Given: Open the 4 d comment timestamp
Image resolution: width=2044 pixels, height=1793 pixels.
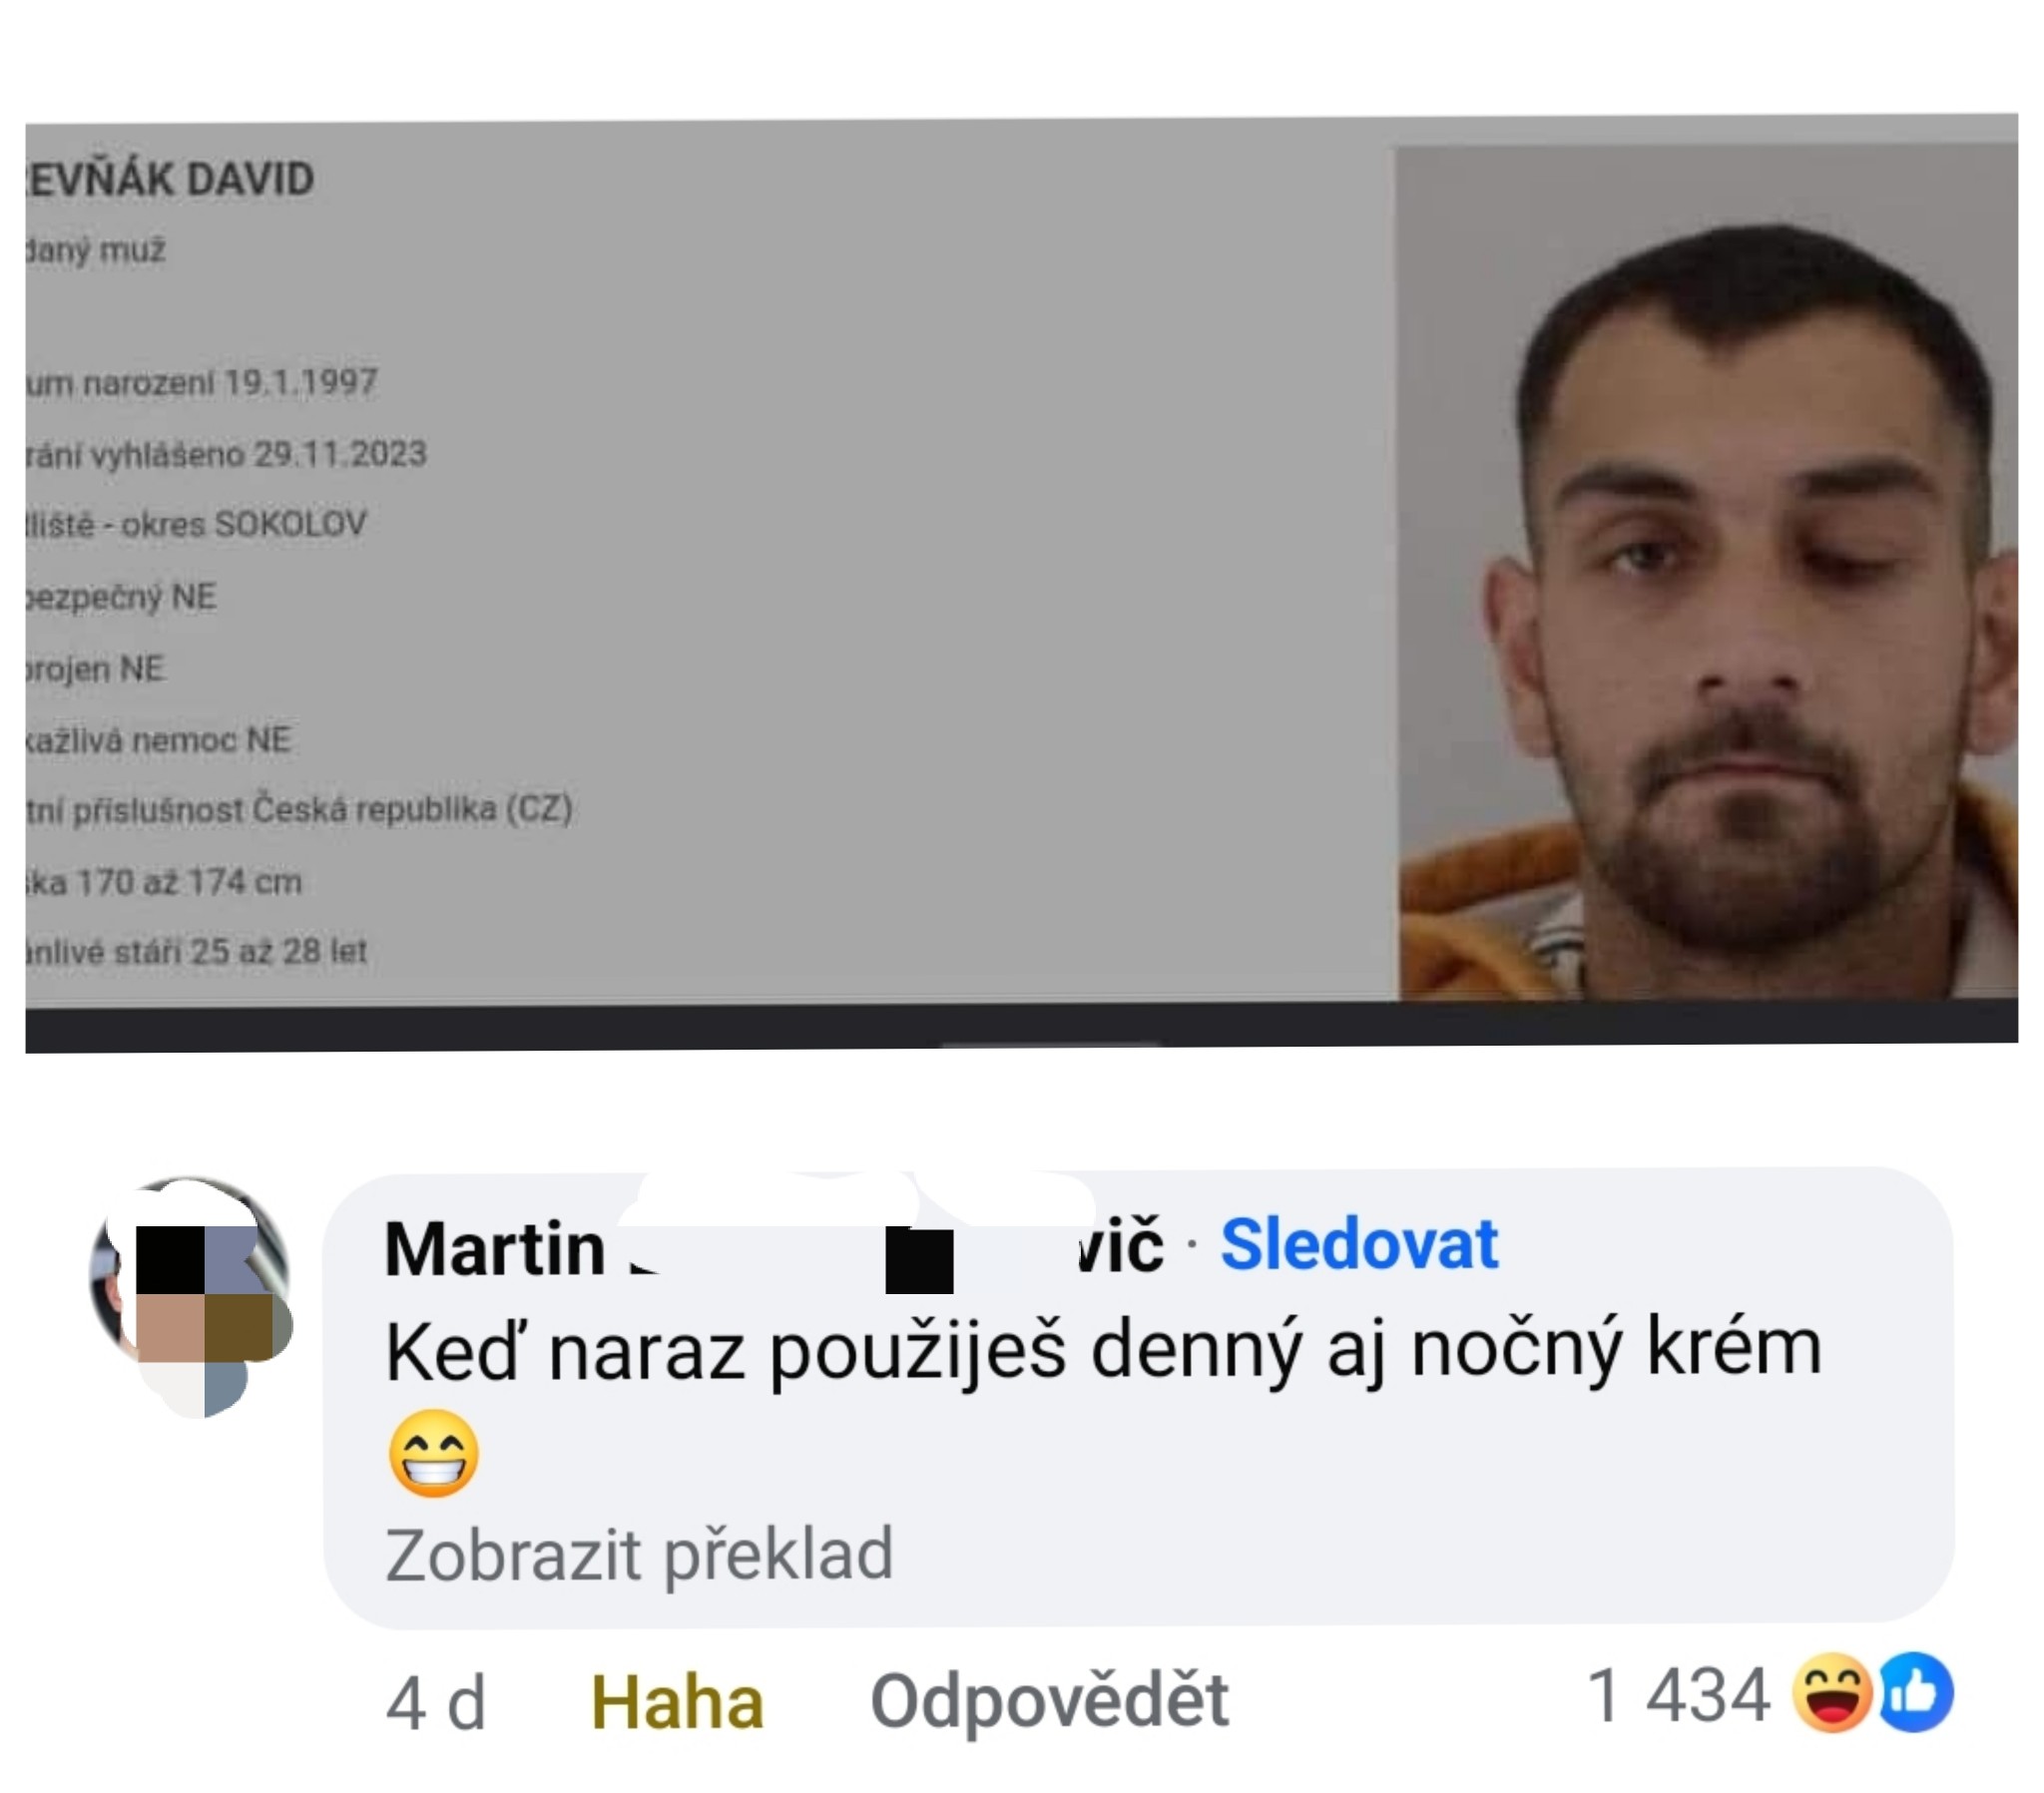Looking at the screenshot, I should (x=436, y=1703).
